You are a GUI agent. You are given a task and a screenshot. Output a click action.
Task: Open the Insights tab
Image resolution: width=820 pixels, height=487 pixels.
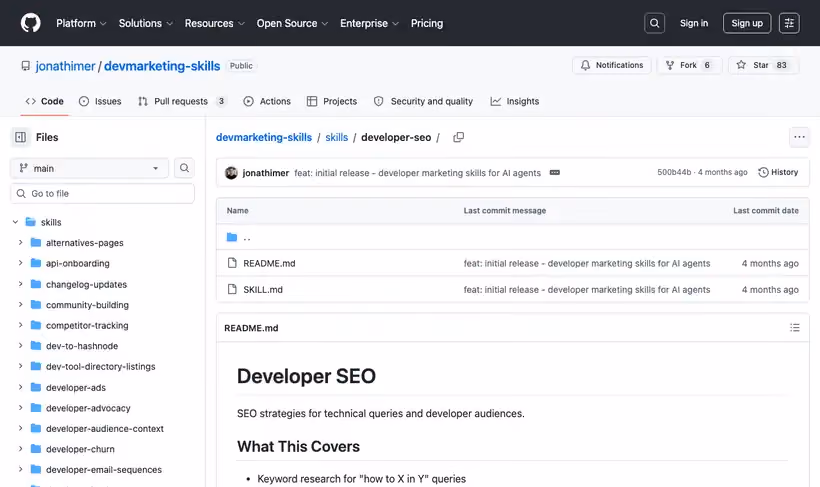[x=515, y=101]
